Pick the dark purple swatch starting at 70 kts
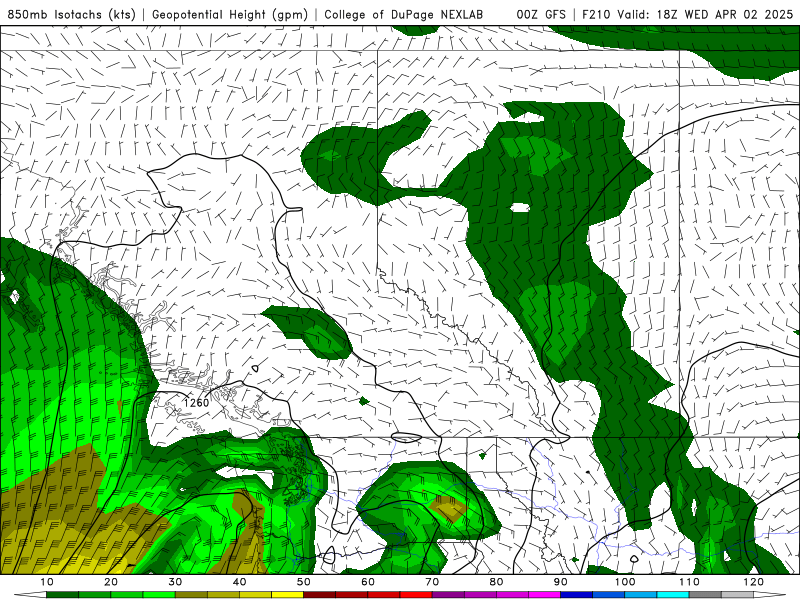800x600 pixels. click(448, 595)
